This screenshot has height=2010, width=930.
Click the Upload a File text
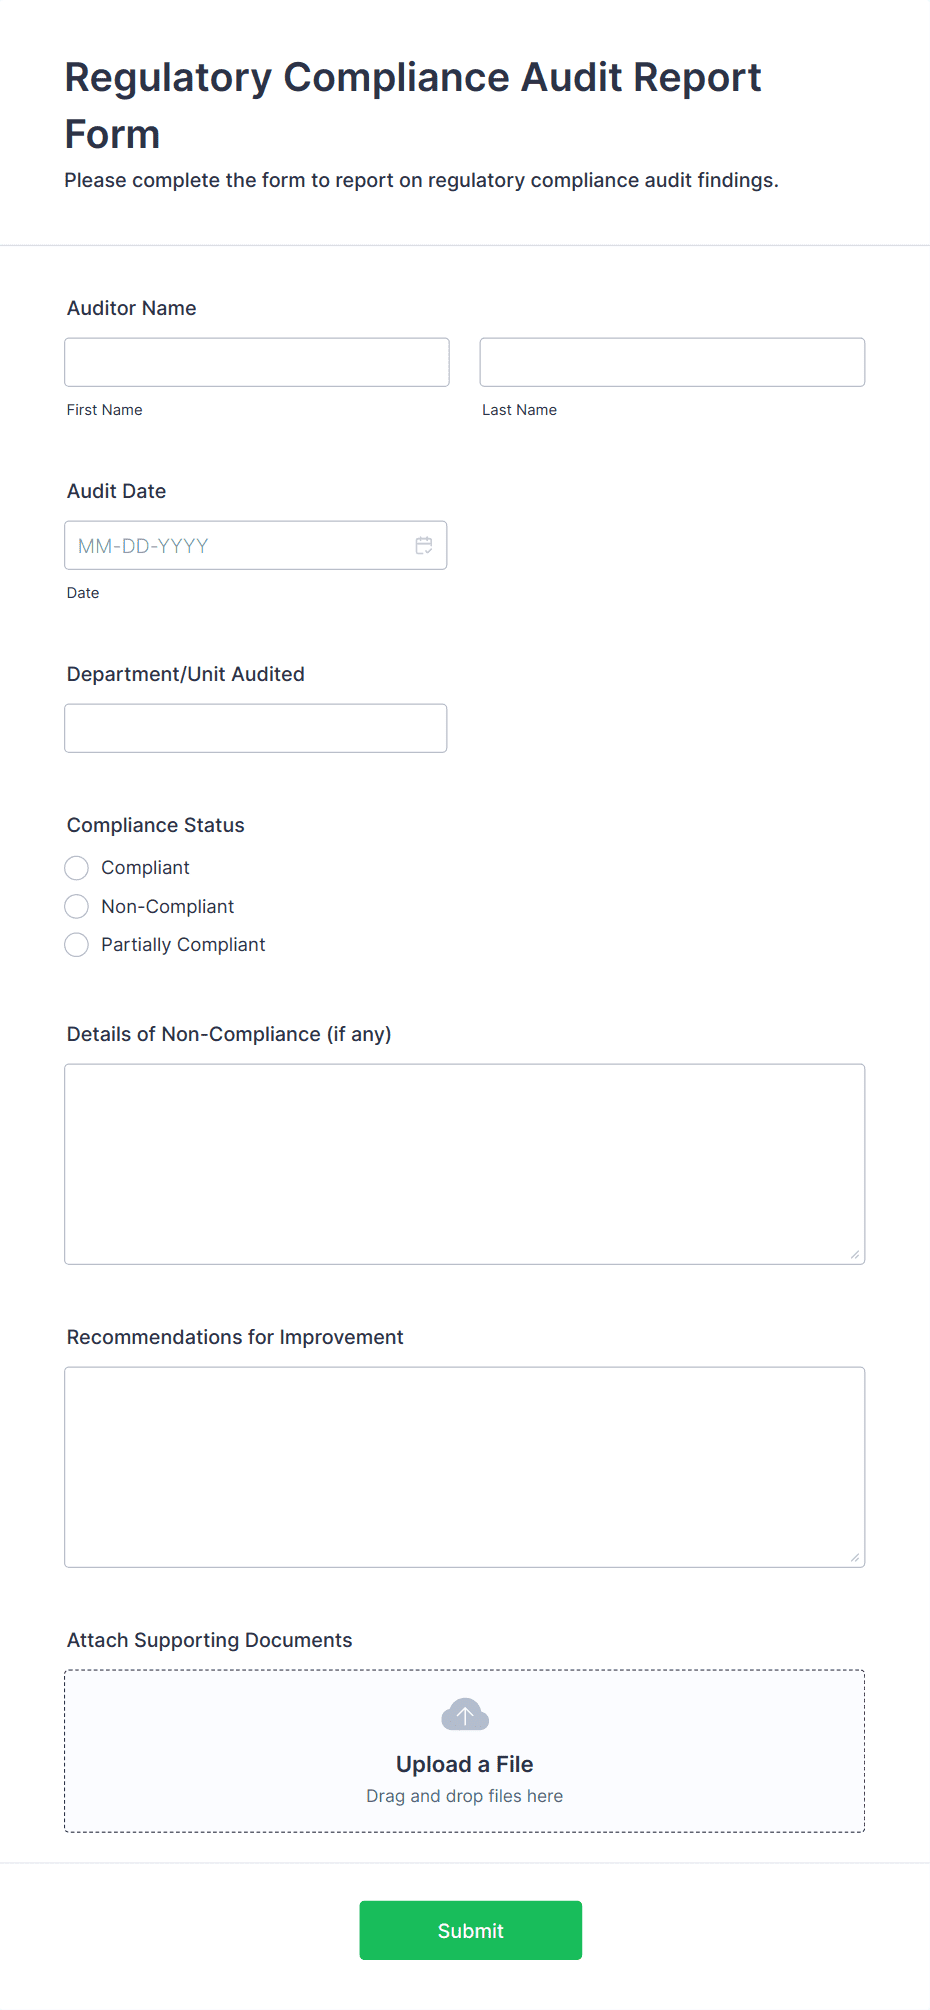465,1764
